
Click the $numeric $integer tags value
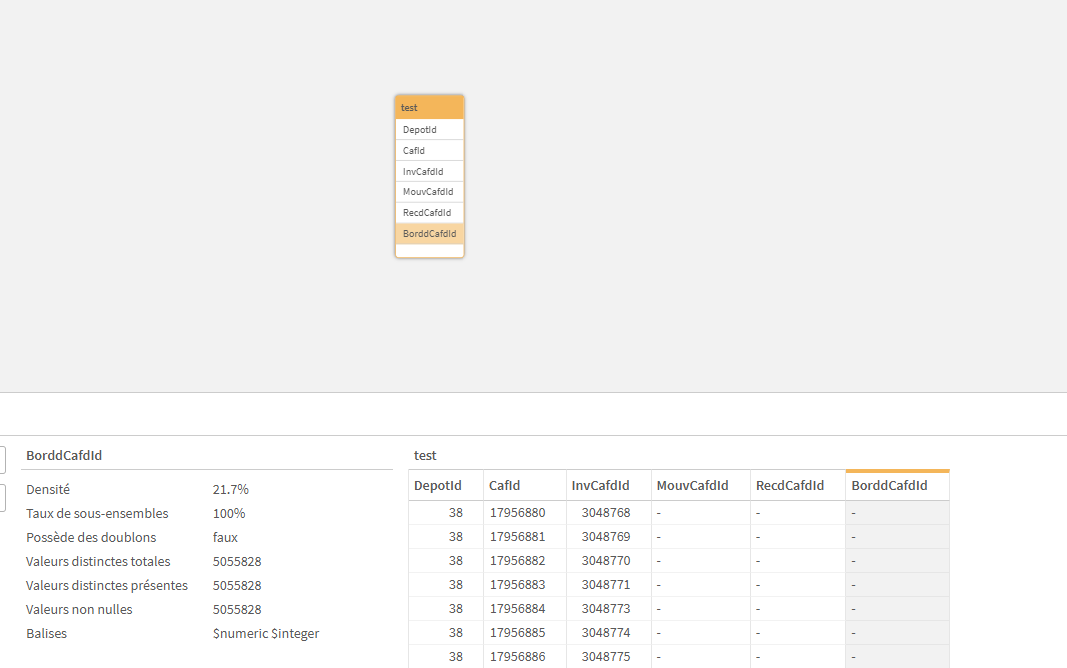[x=266, y=634]
